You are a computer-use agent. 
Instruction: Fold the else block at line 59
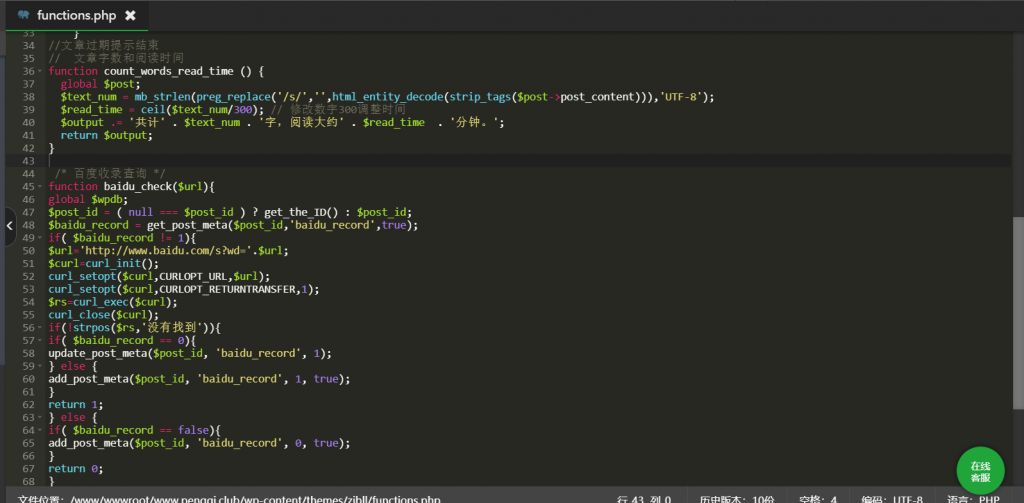coord(40,366)
